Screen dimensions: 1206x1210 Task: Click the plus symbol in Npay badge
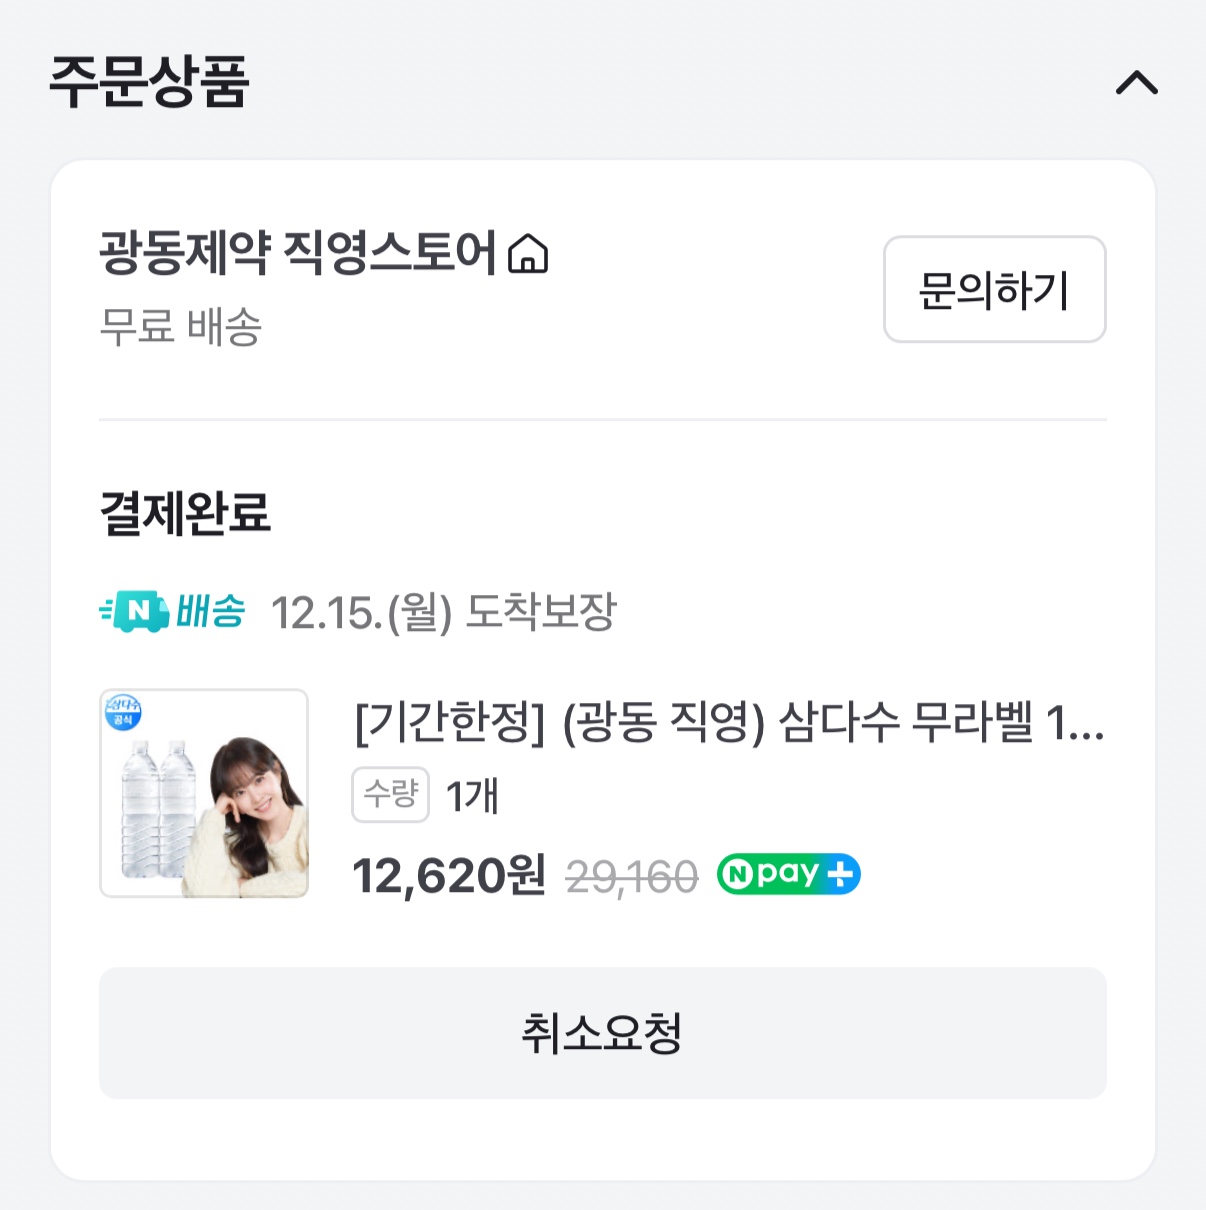[840, 874]
